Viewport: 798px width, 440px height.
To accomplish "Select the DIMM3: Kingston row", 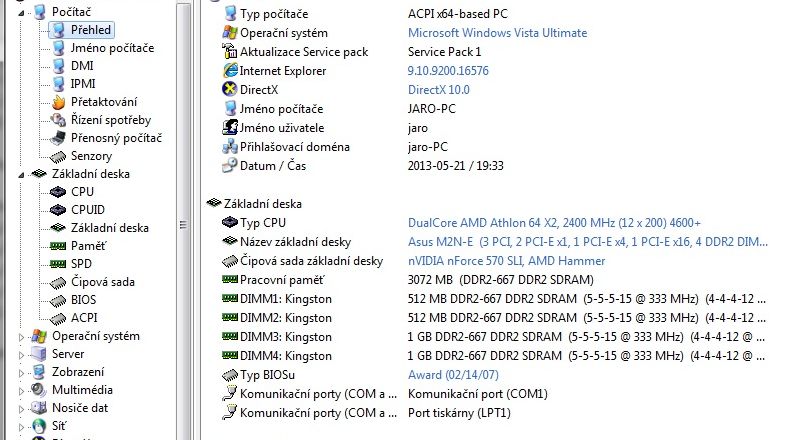I will click(x=494, y=337).
